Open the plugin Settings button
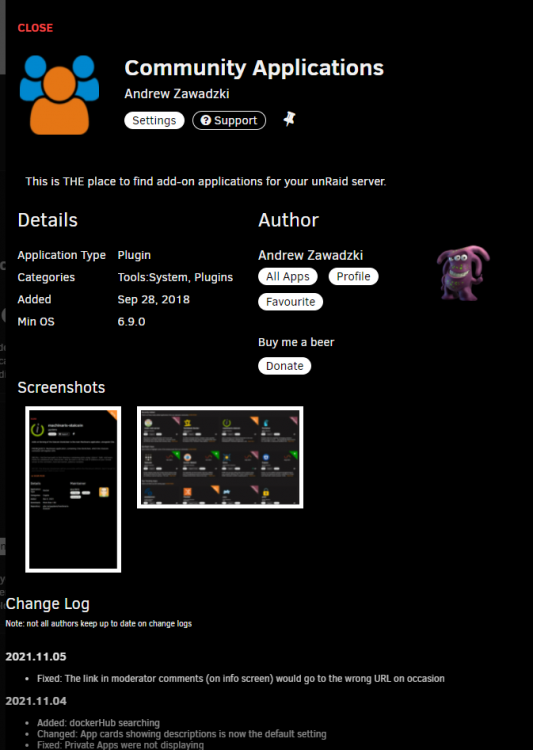 coord(154,120)
